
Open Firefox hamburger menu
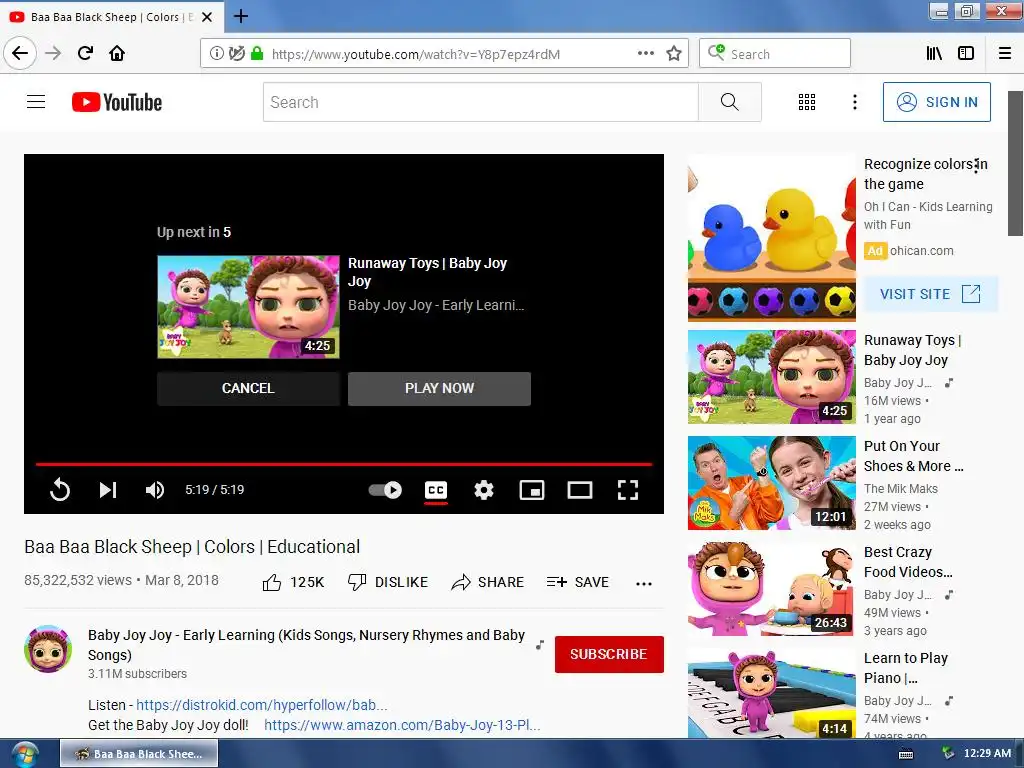1005,54
